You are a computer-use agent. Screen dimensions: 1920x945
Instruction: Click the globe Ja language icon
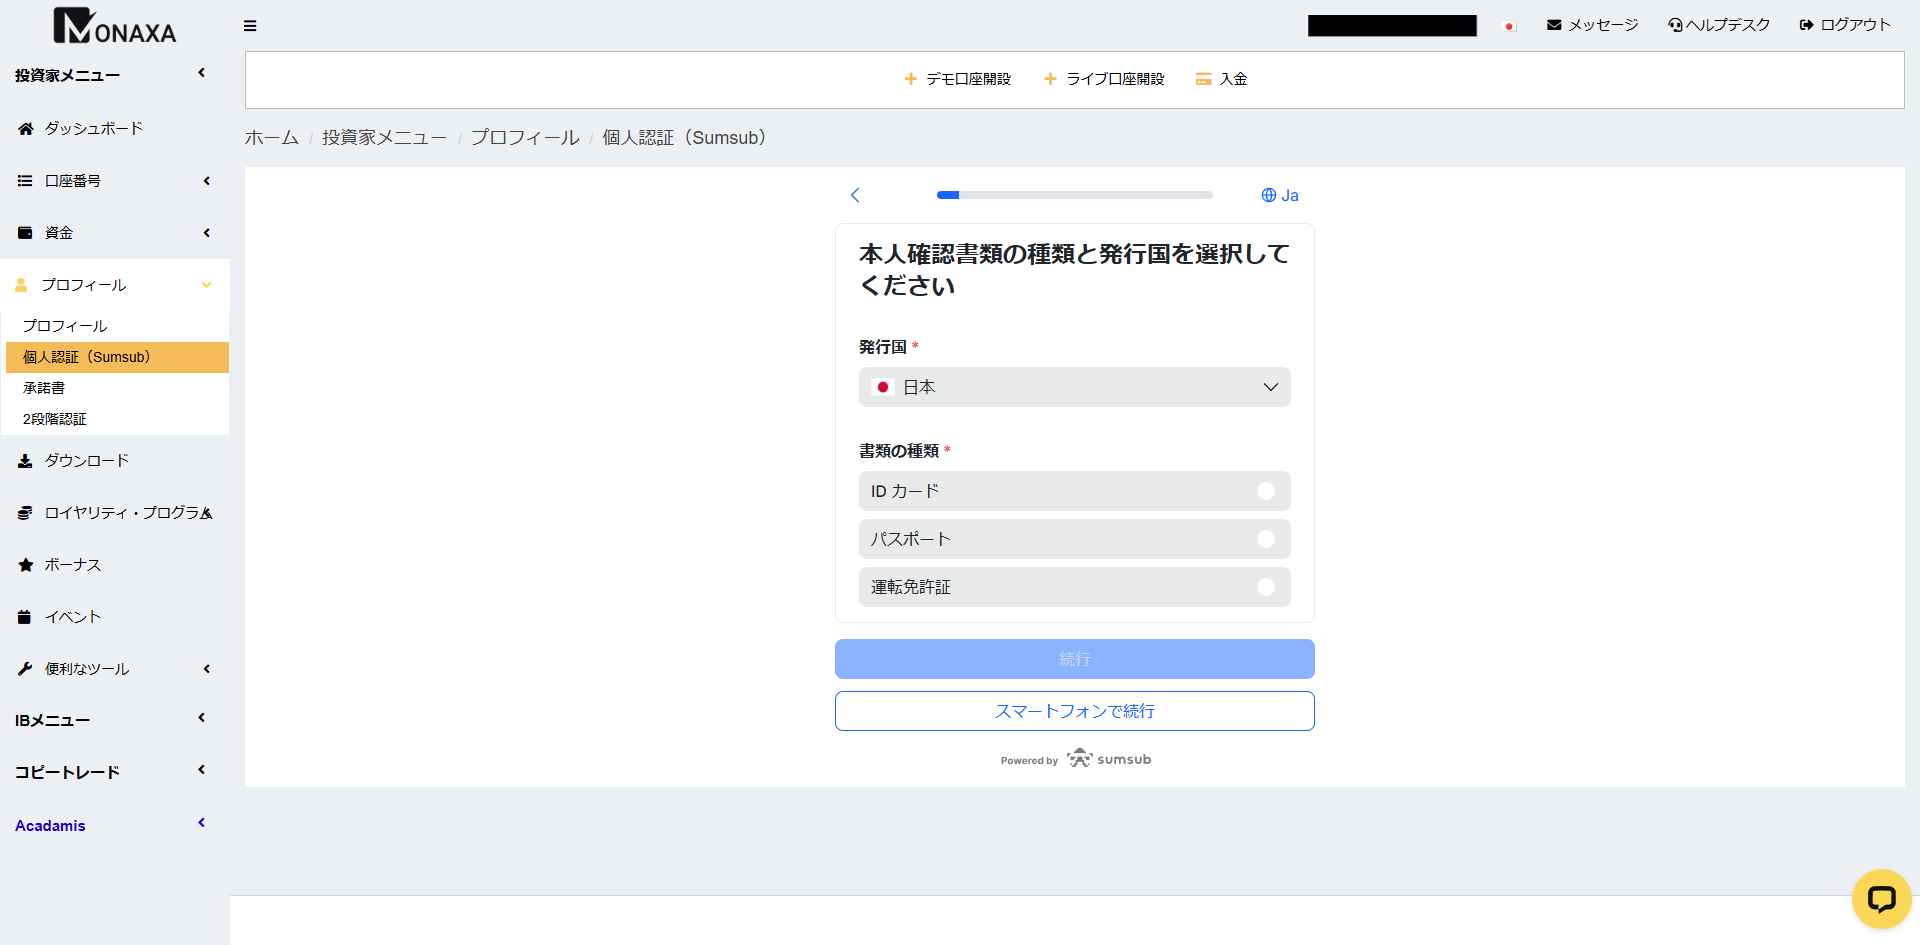pyautogui.click(x=1279, y=195)
